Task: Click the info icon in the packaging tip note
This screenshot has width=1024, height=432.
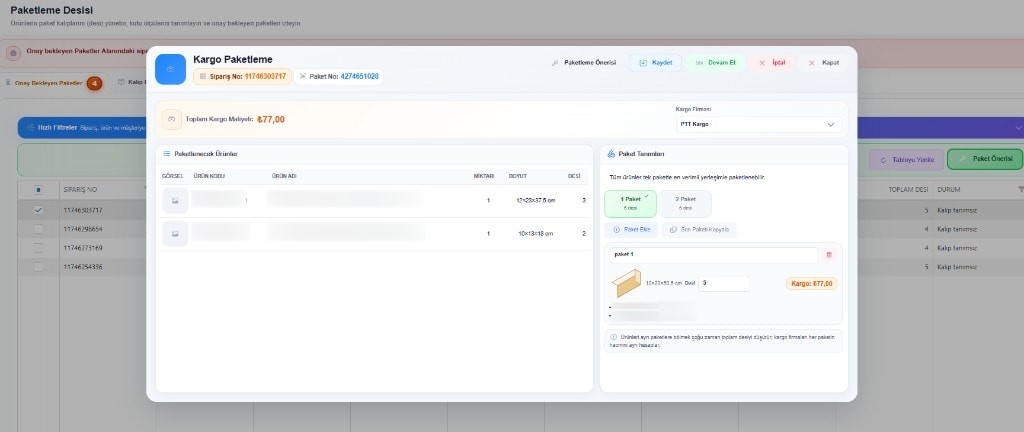Action: 613,337
